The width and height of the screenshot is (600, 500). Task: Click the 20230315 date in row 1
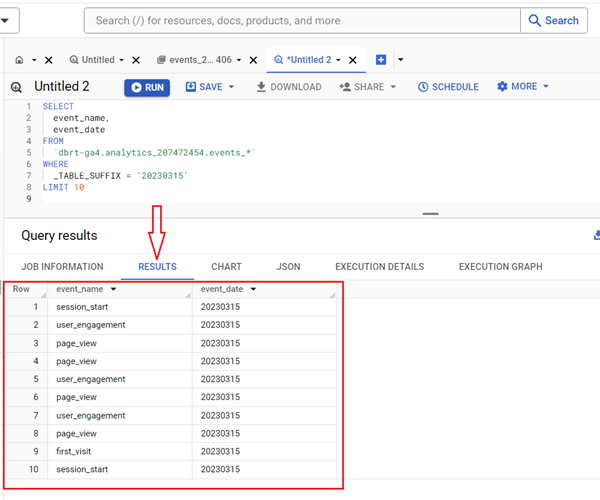pos(220,307)
